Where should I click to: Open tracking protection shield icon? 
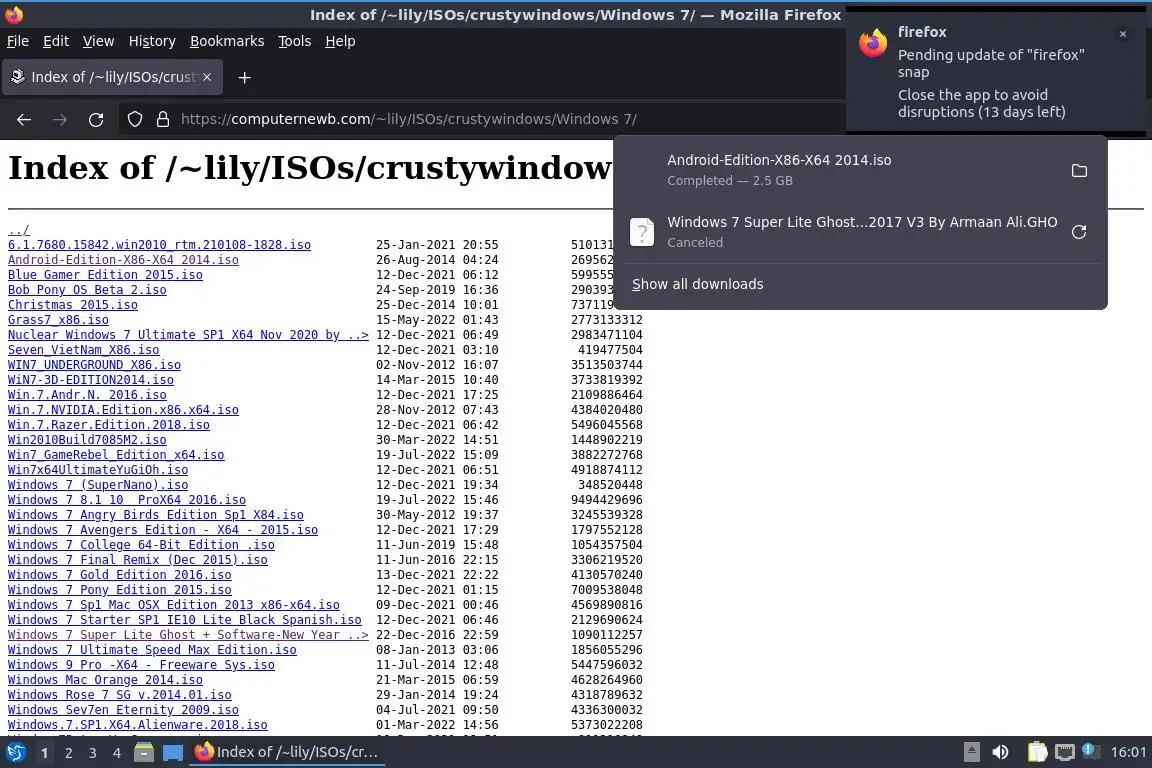click(134, 119)
